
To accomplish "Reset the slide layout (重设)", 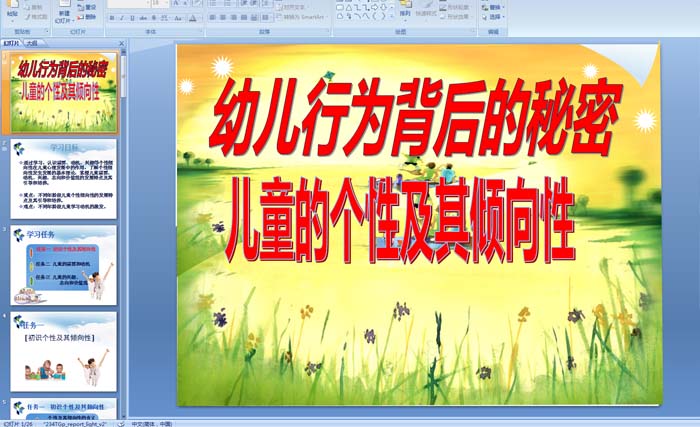I will coord(87,7).
